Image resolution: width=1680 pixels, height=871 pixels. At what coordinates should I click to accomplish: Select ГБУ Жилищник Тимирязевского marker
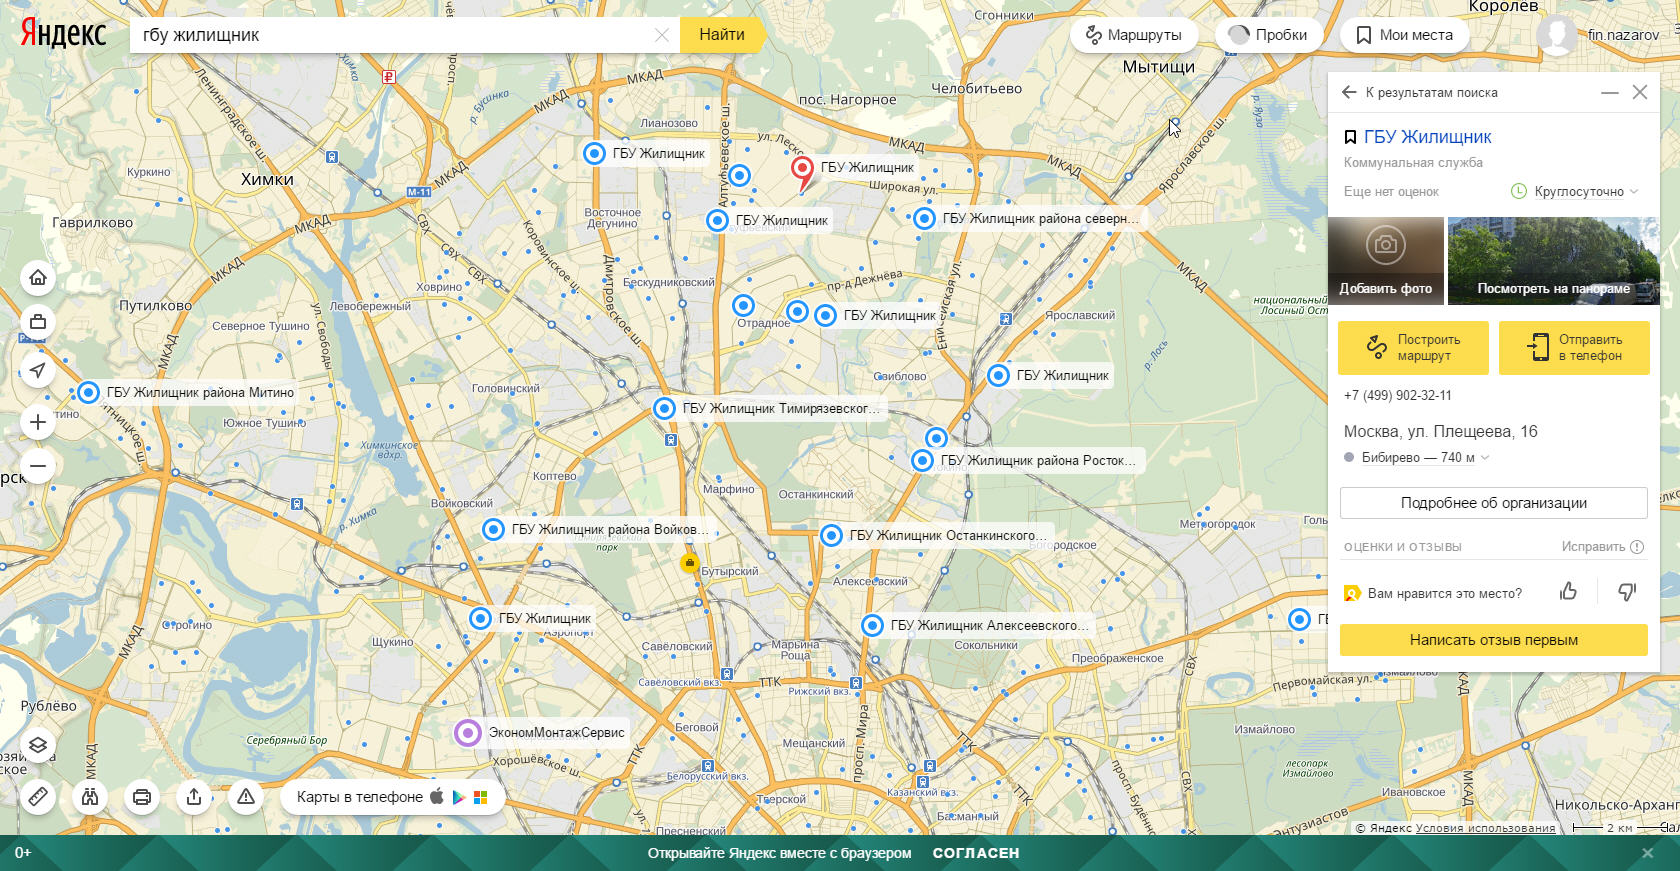click(664, 408)
